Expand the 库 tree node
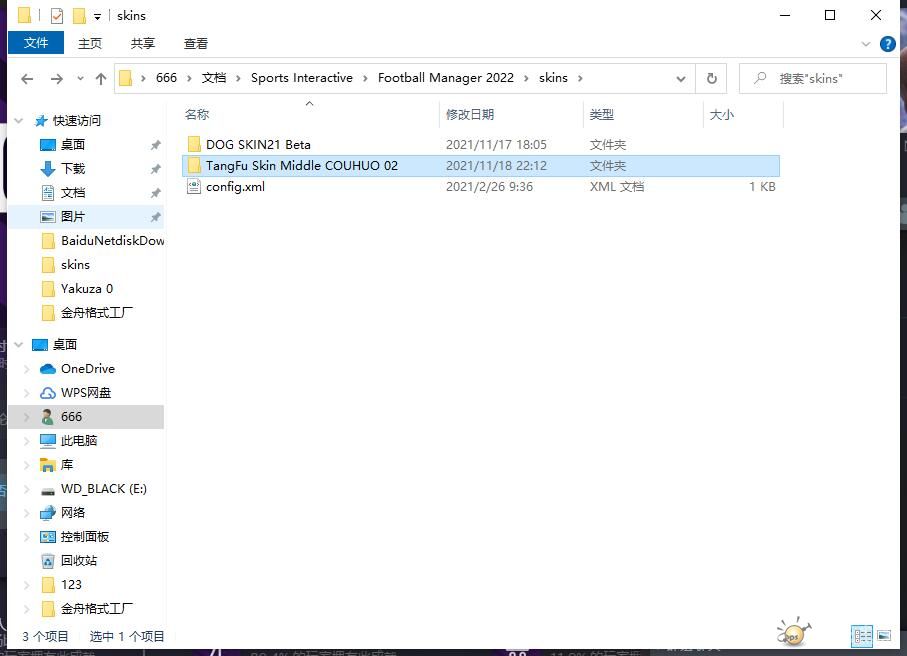The height and width of the screenshot is (656, 907). tap(27, 465)
